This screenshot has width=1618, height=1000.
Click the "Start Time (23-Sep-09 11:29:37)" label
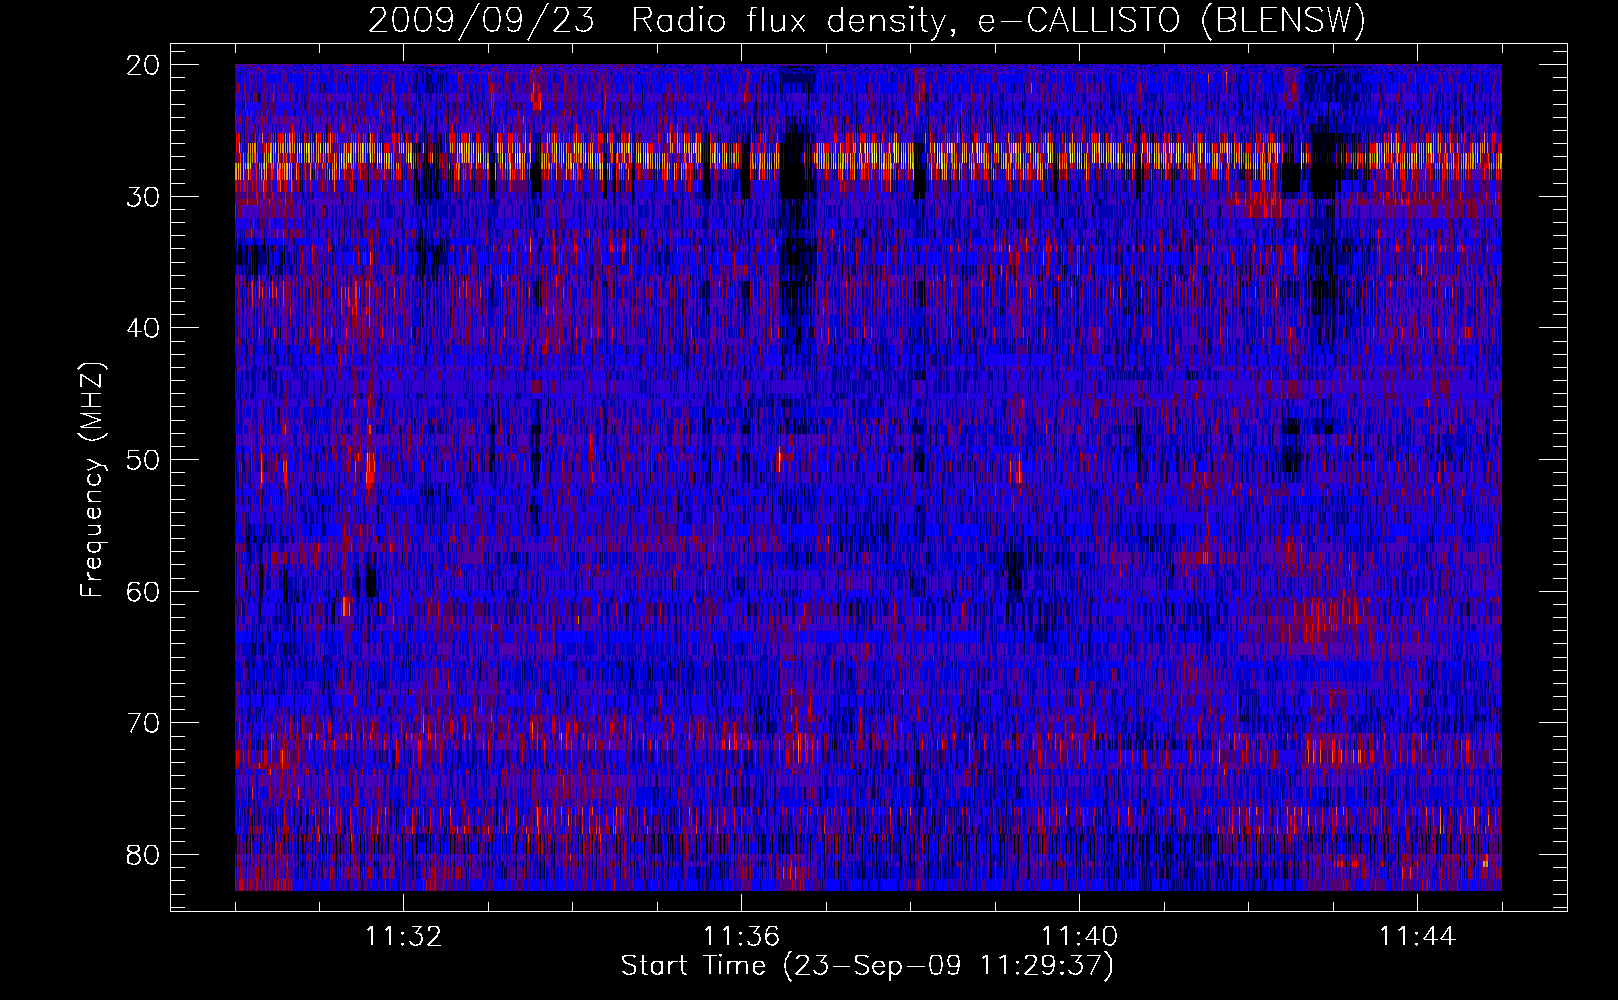867,966
